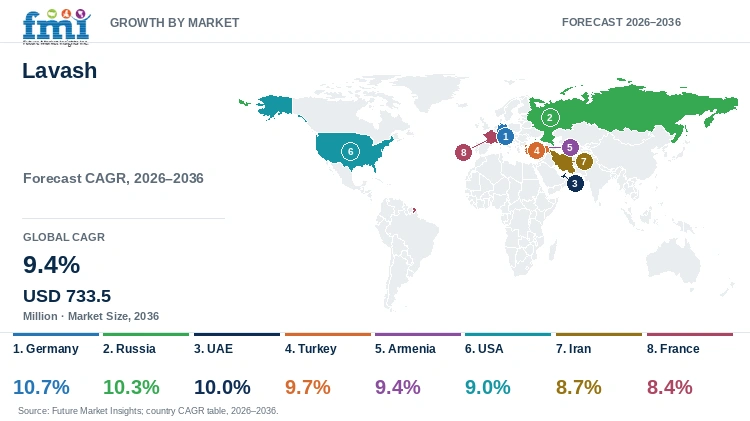750x421 pixels.
Task: Click the olive Iran region on map
Action: (563, 163)
